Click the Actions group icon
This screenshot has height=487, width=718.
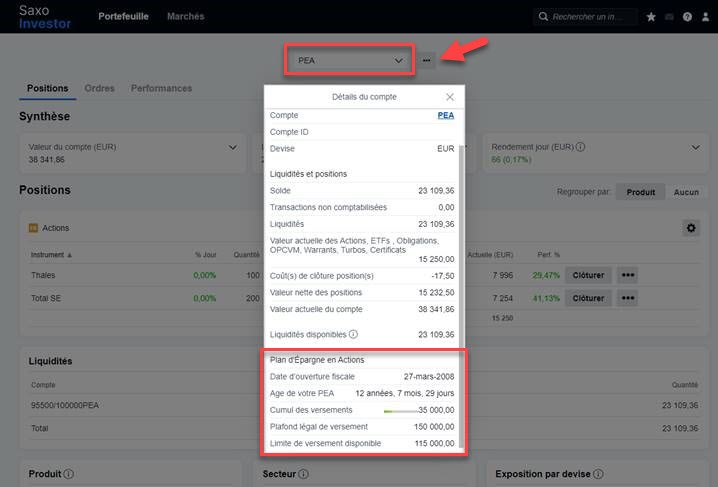tap(33, 228)
